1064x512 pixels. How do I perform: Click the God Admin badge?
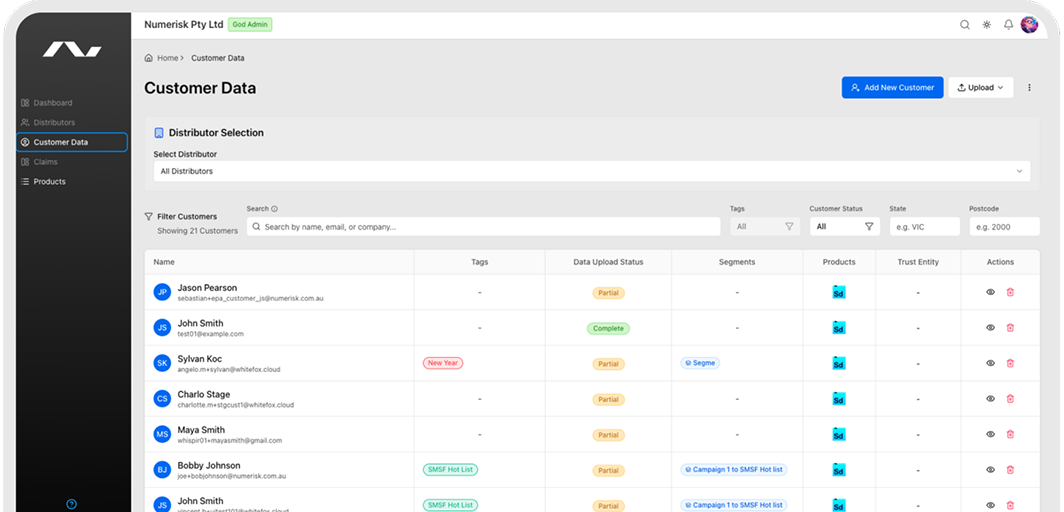coord(250,24)
